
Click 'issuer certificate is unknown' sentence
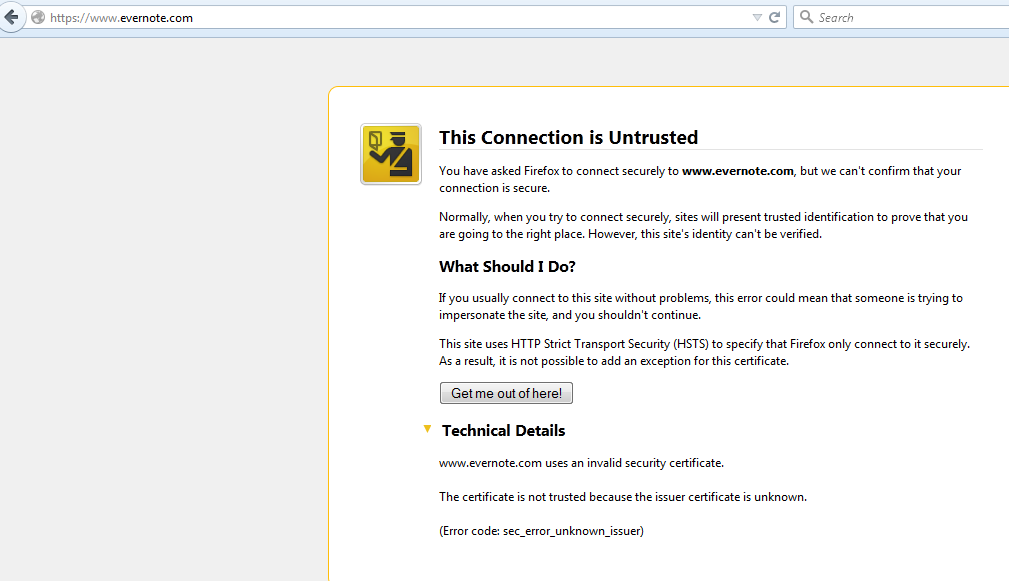click(x=623, y=497)
